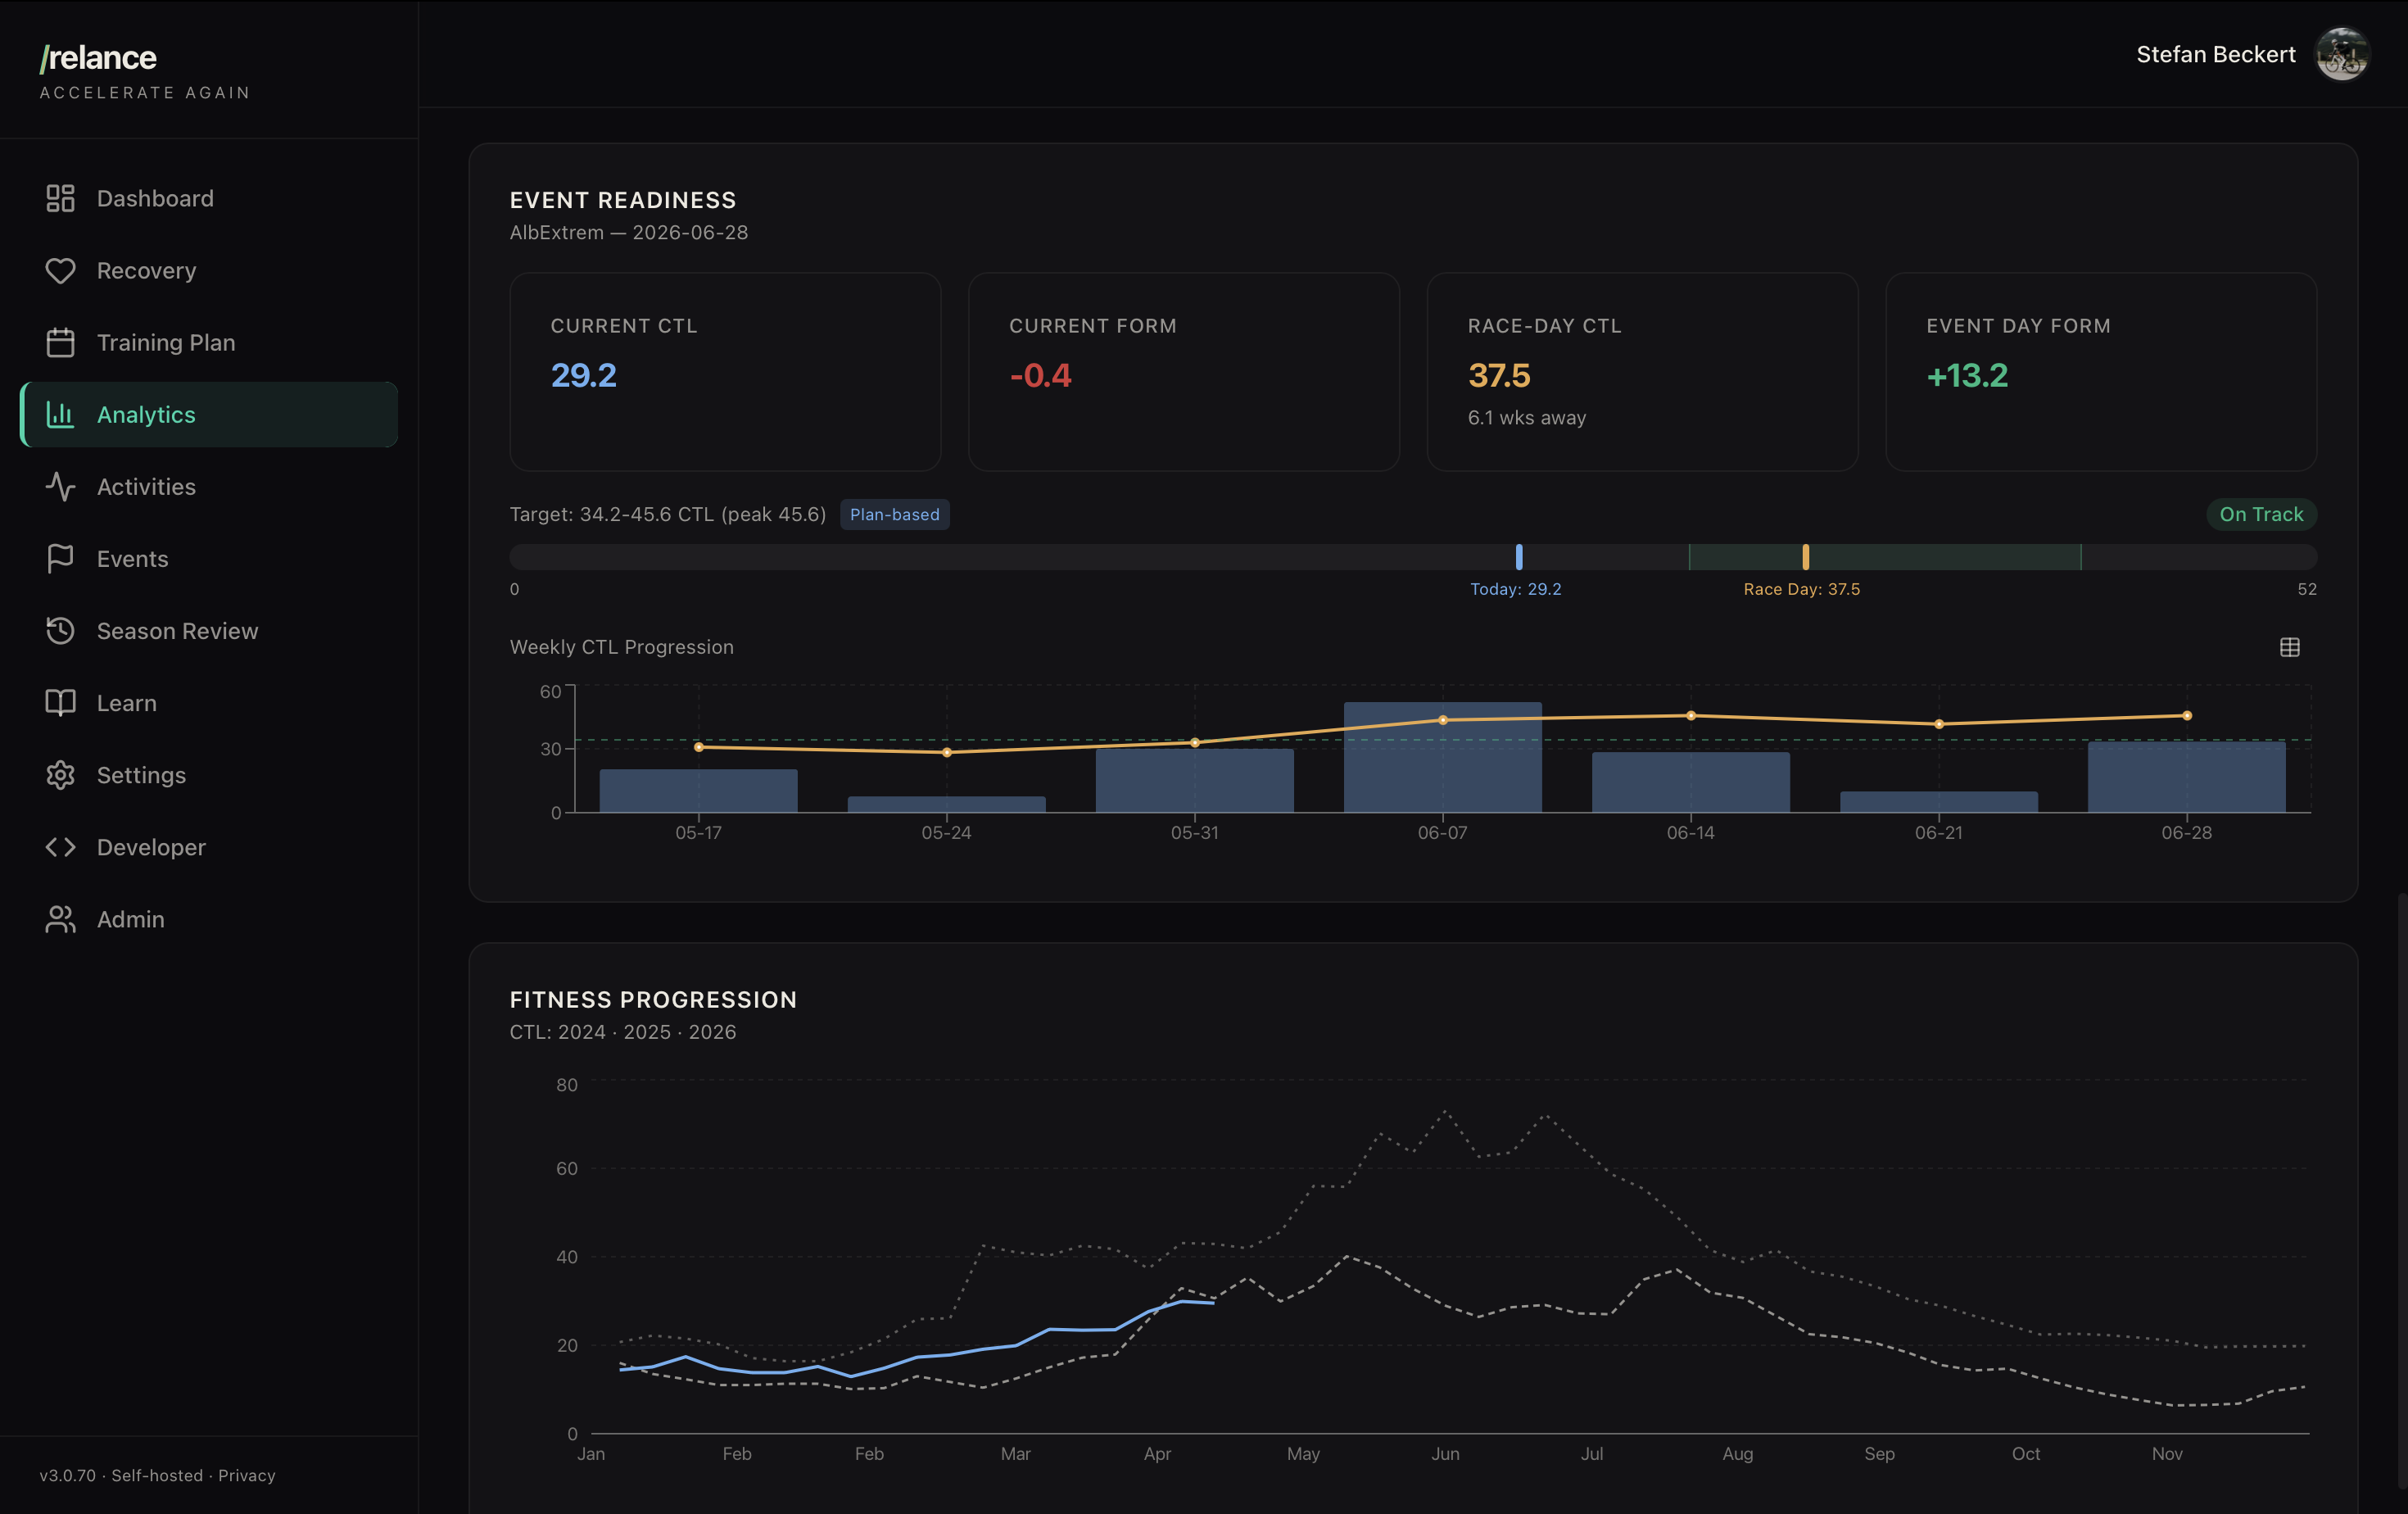
Task: Click the Learn book icon
Action: tap(60, 702)
